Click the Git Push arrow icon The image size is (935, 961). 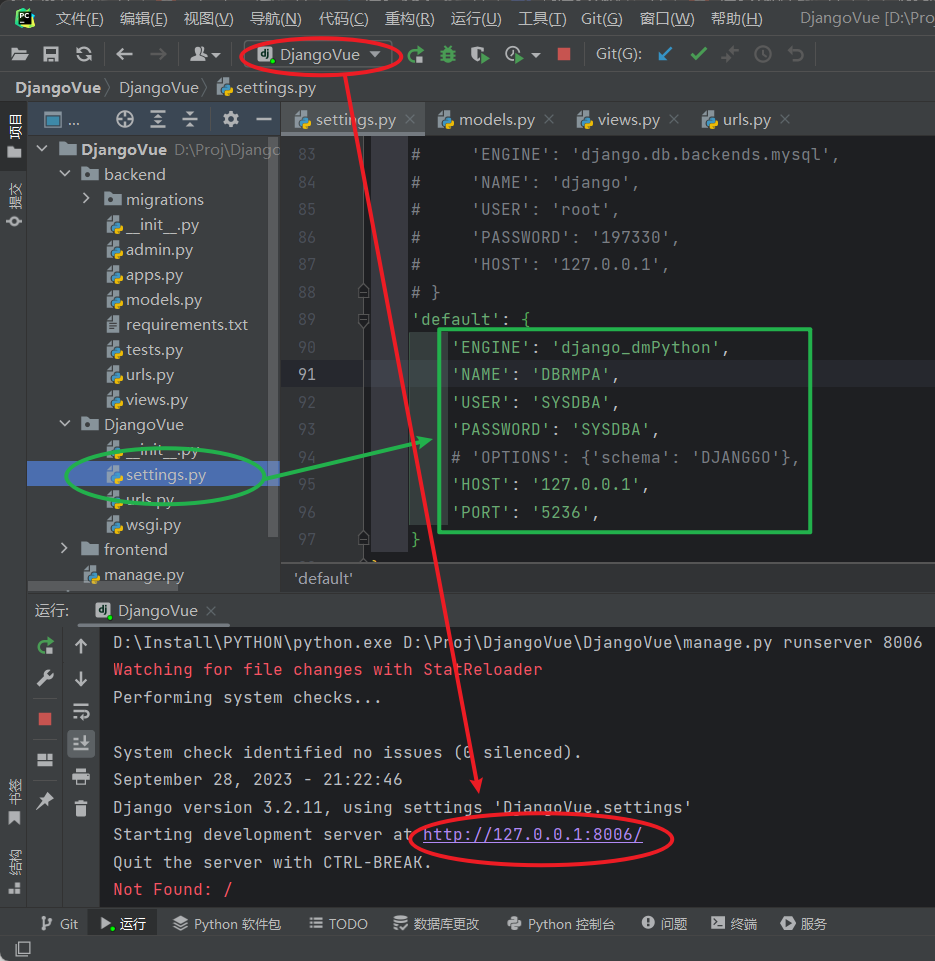[x=730, y=55]
